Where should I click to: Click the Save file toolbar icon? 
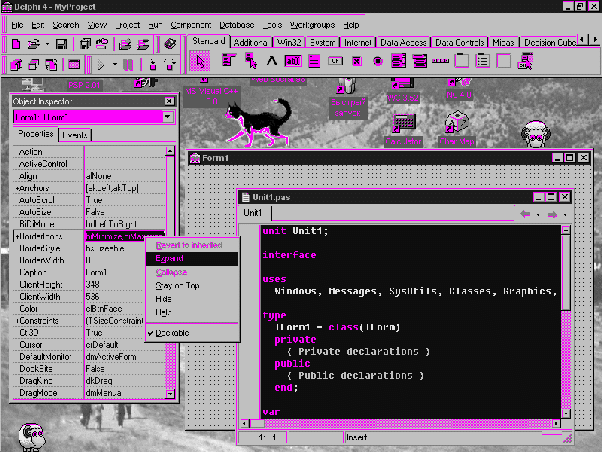[62, 44]
